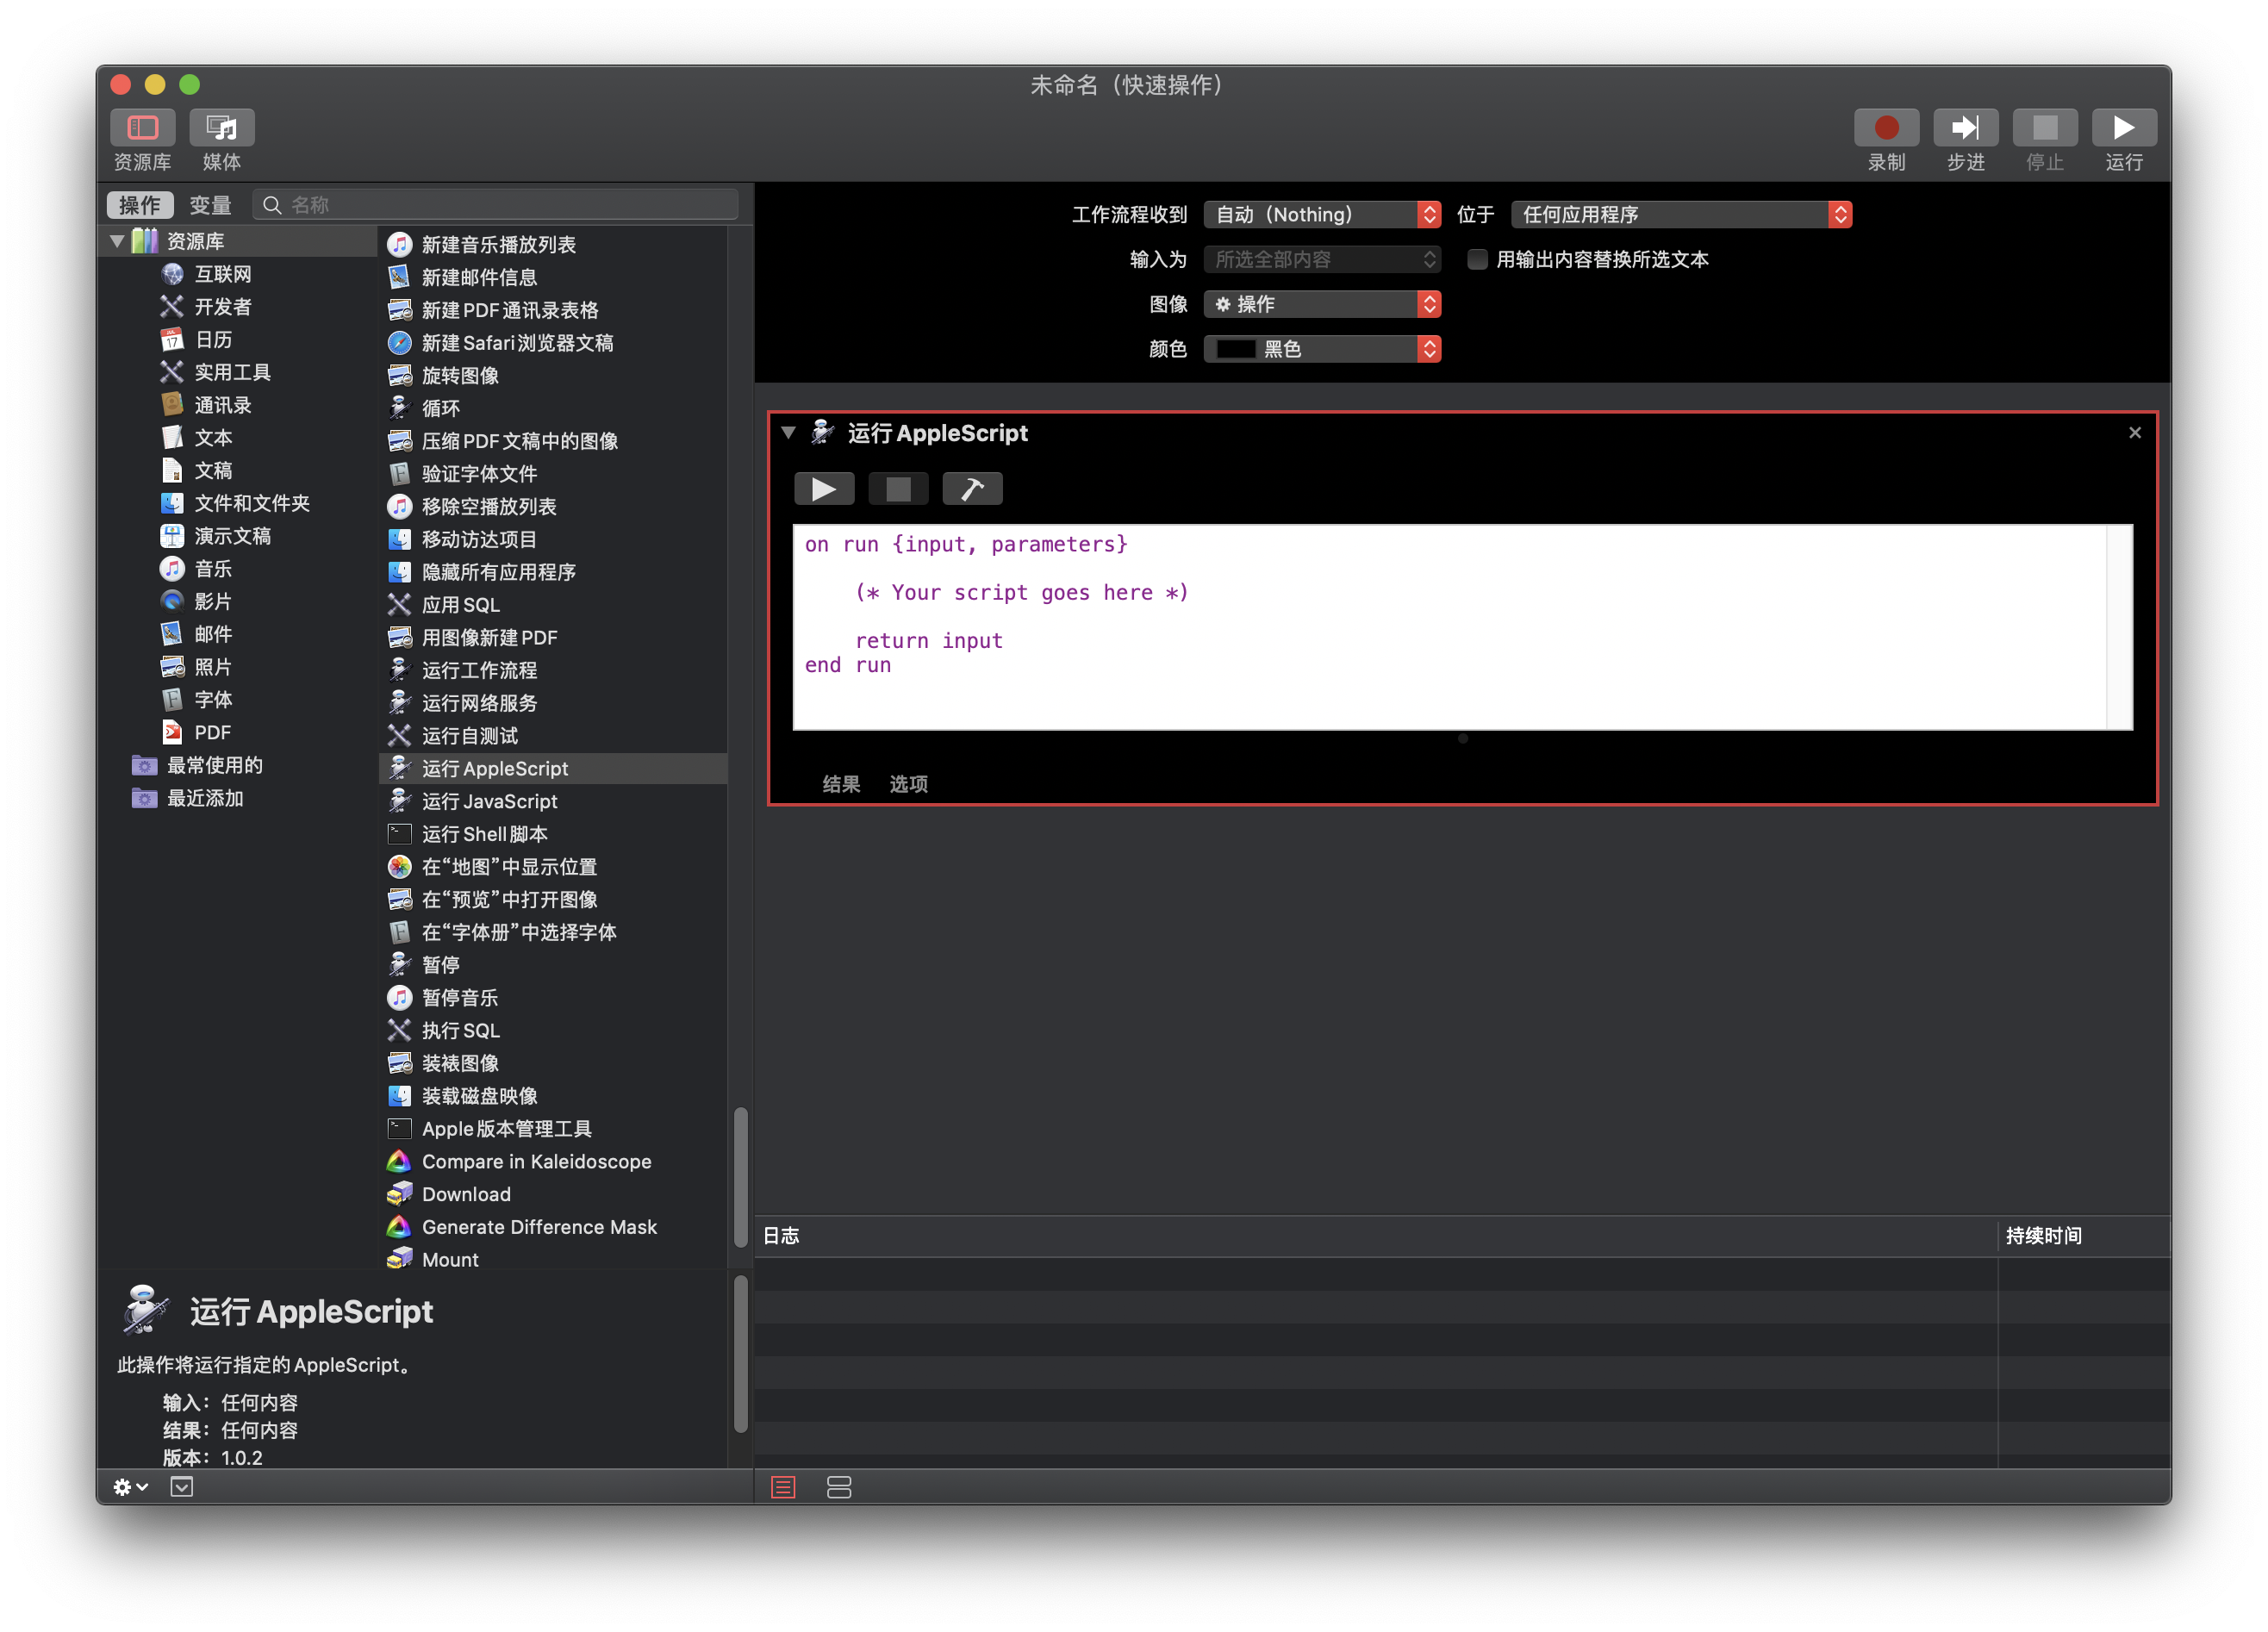Image resolution: width=2268 pixels, height=1632 pixels.
Task: Toggle the 资源库 library sidebar button
Action: [142, 128]
